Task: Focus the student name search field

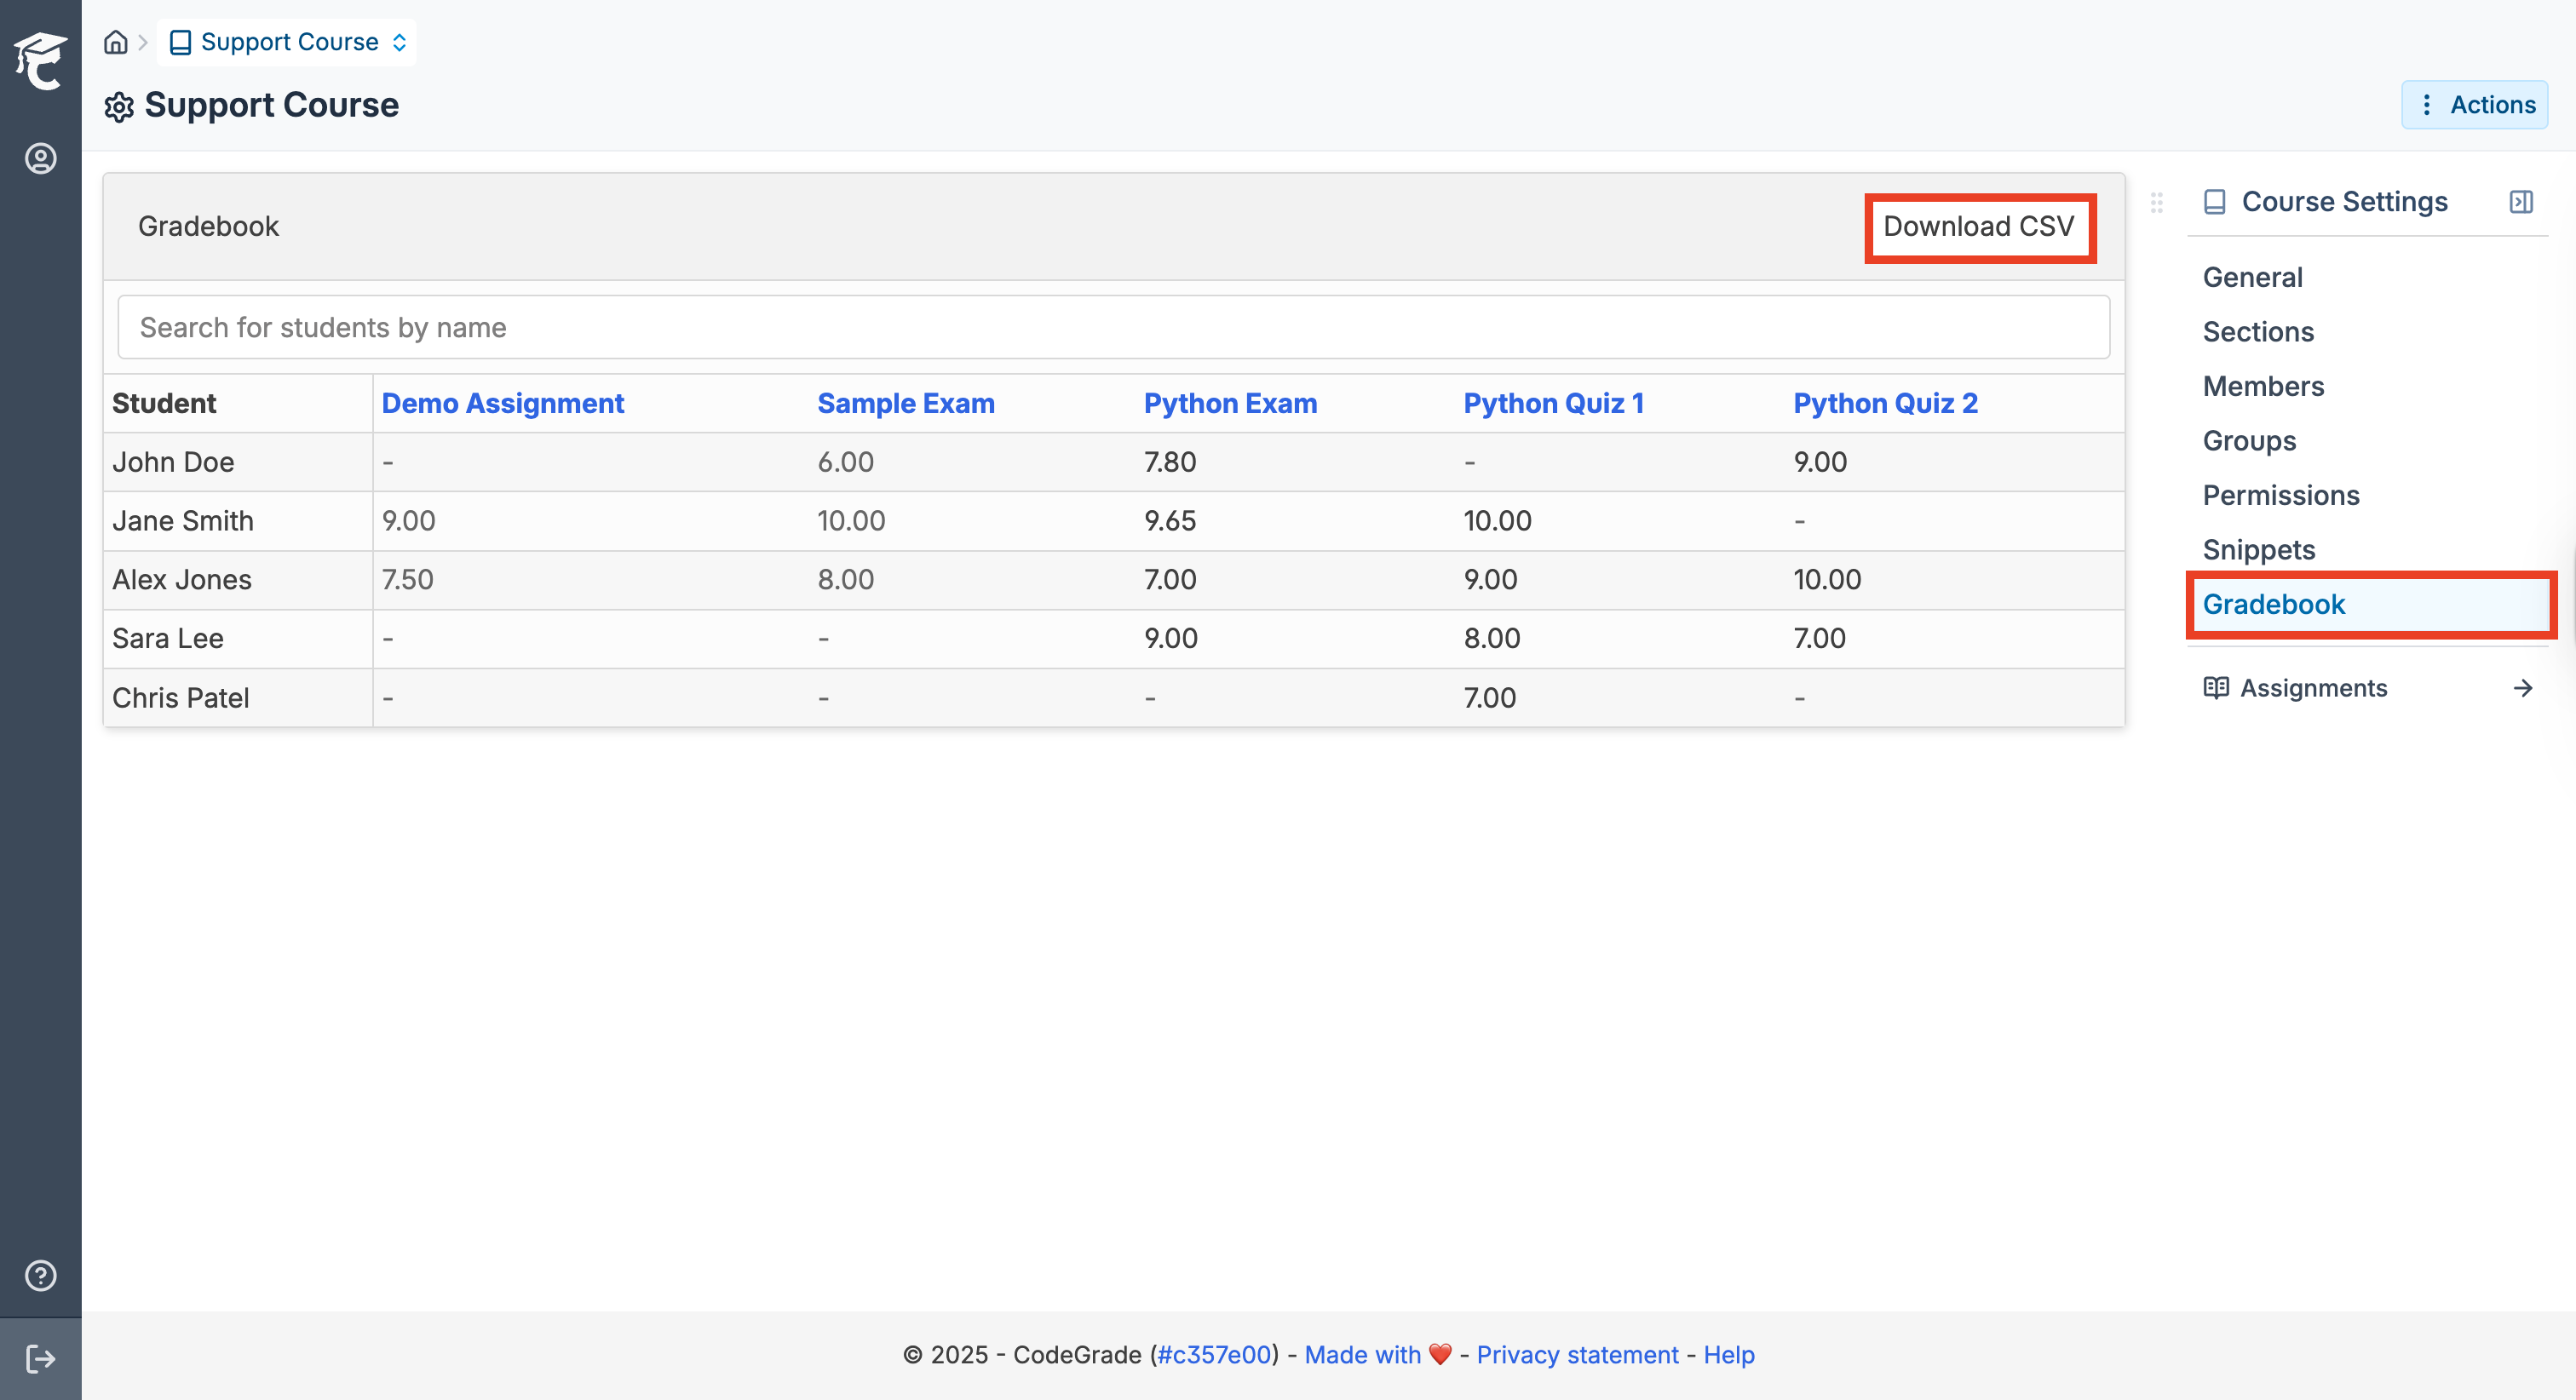Action: pos(1113,327)
